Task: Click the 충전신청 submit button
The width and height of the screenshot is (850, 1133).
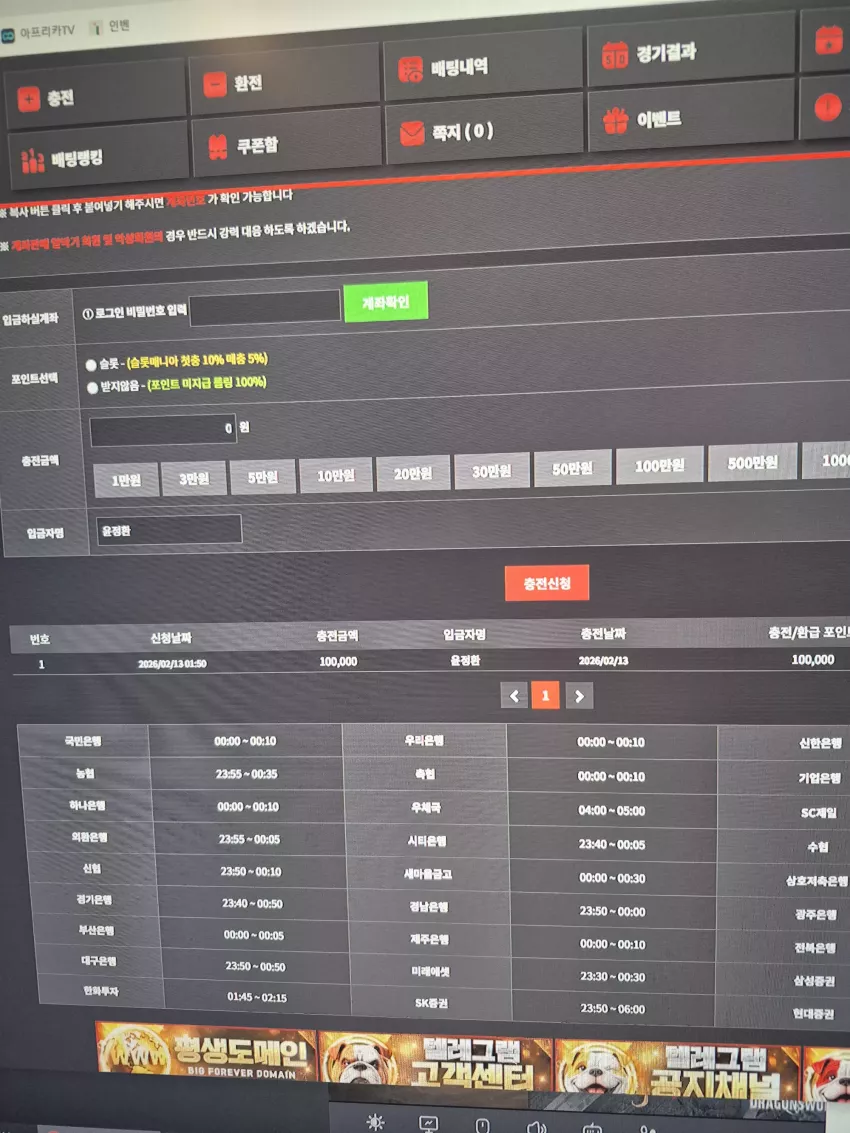Action: click(547, 583)
